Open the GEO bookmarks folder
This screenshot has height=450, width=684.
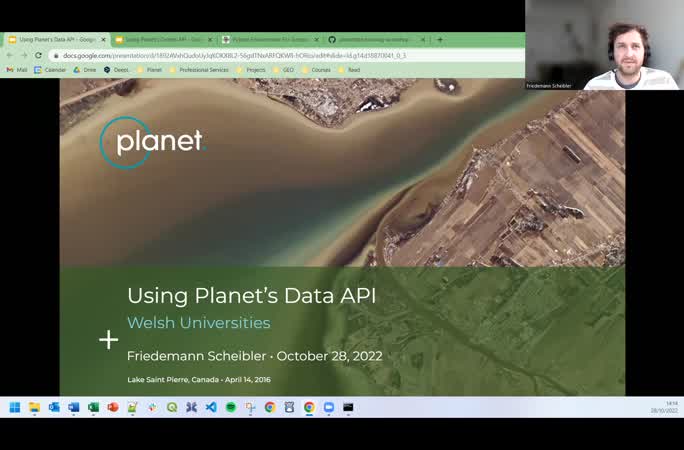[x=283, y=70]
